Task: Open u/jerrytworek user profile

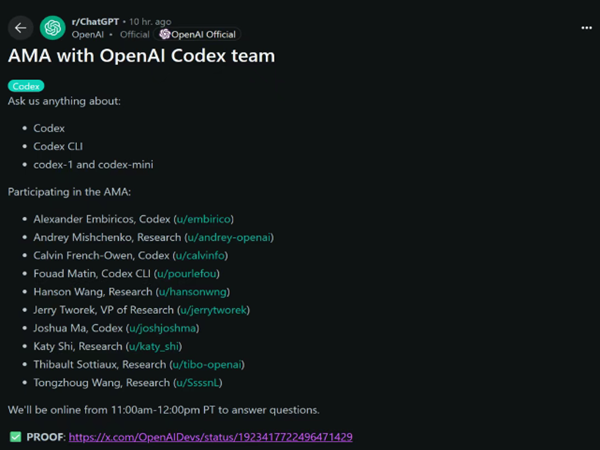Action: click(x=214, y=310)
